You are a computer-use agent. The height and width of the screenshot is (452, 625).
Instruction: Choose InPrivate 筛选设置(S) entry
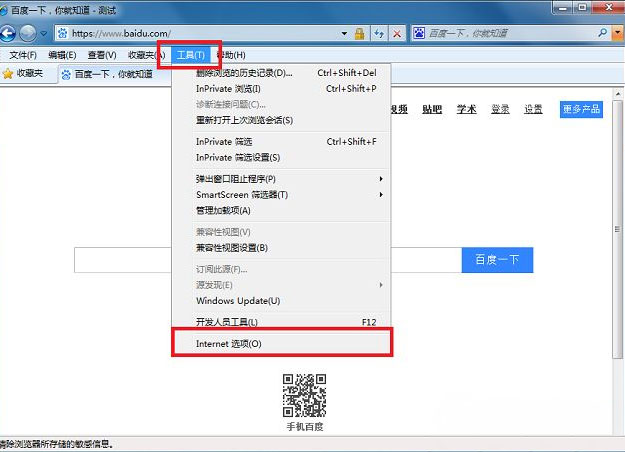coord(281,157)
